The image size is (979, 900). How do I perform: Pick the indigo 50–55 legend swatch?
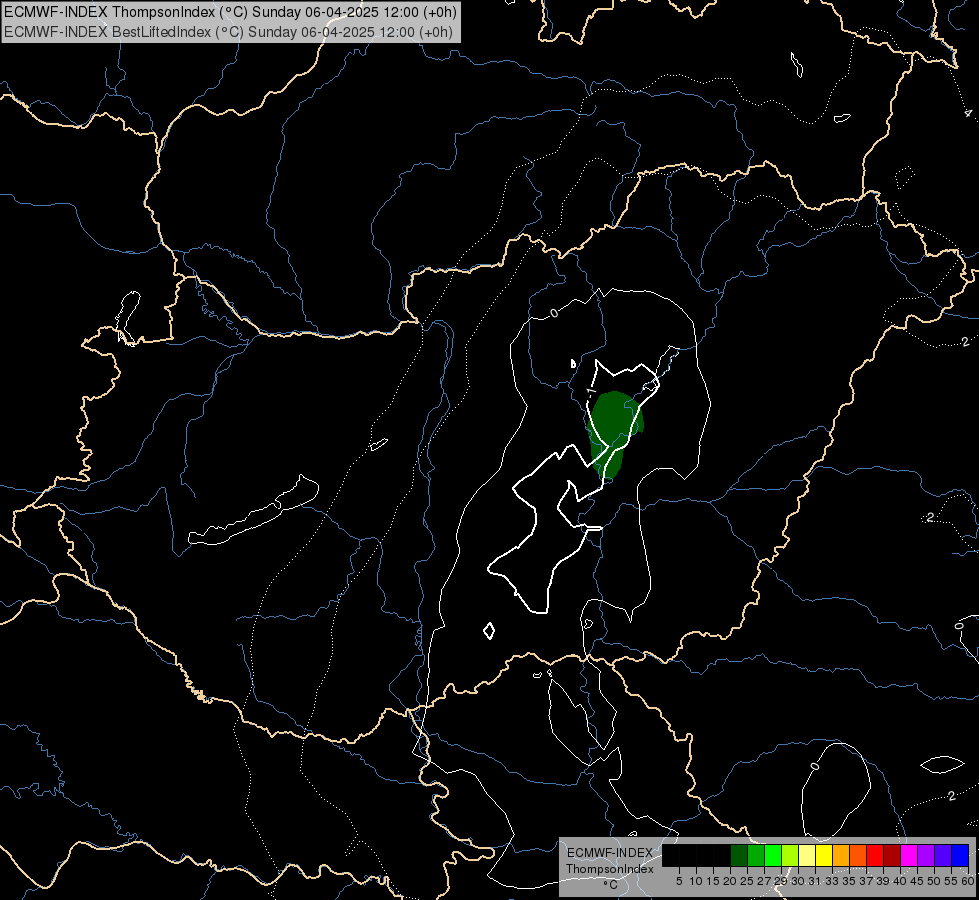click(x=943, y=855)
